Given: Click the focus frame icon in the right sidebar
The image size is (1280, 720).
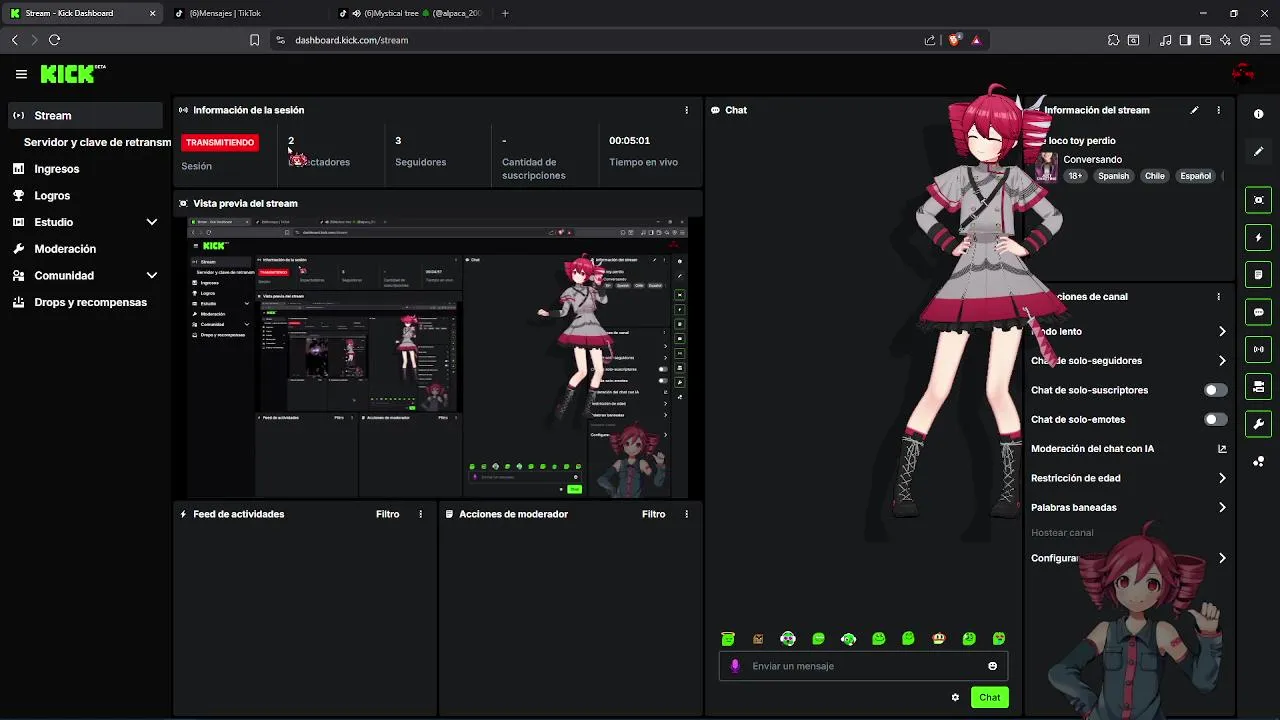Looking at the screenshot, I should click(1258, 200).
